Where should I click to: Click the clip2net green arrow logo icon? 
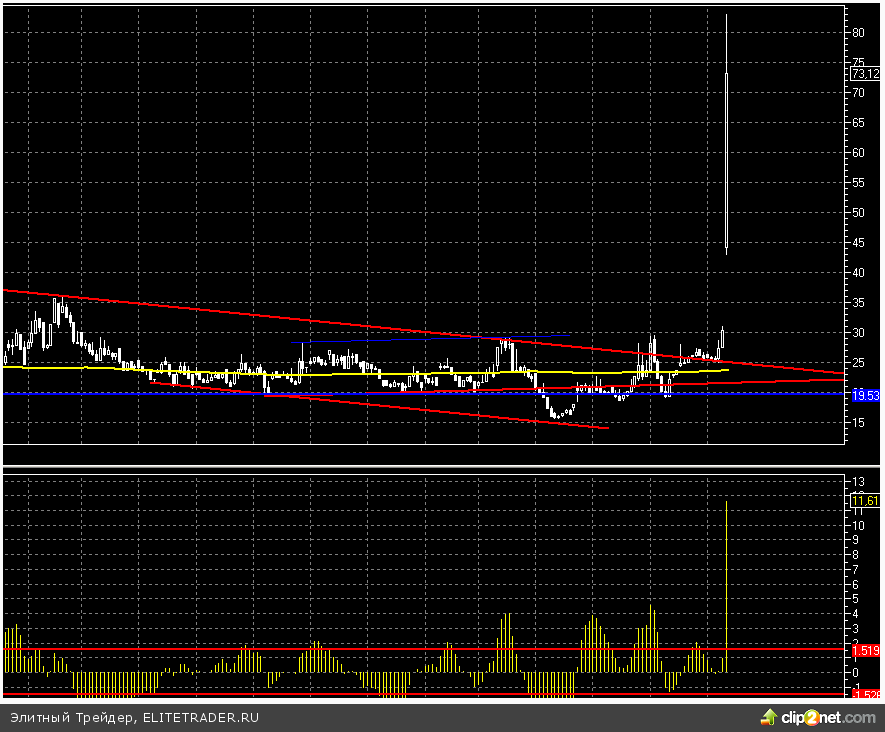pyautogui.click(x=769, y=716)
